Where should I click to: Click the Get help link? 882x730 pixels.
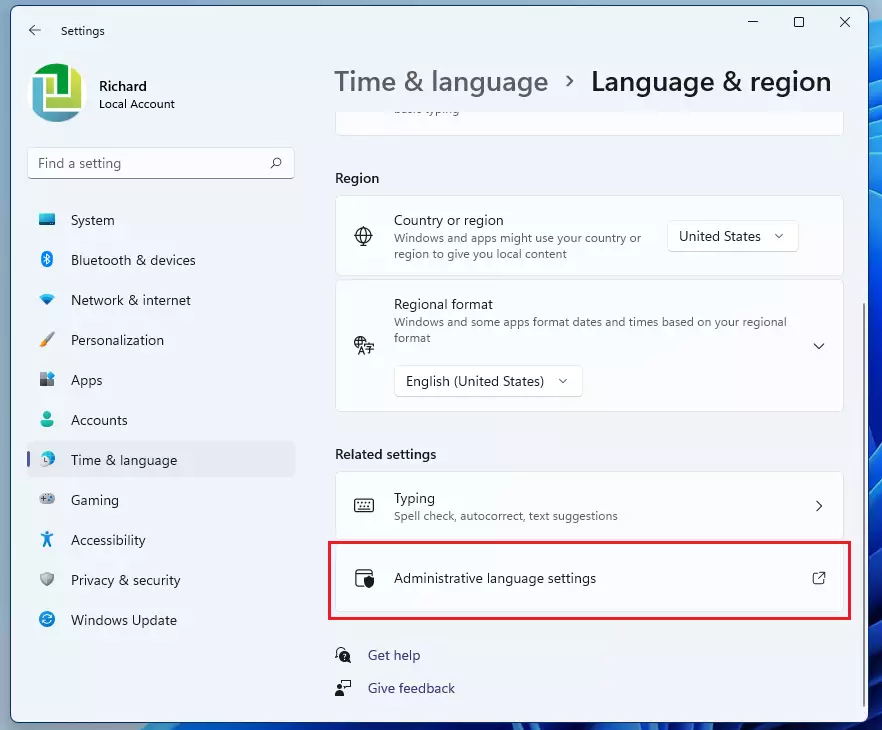click(x=394, y=655)
